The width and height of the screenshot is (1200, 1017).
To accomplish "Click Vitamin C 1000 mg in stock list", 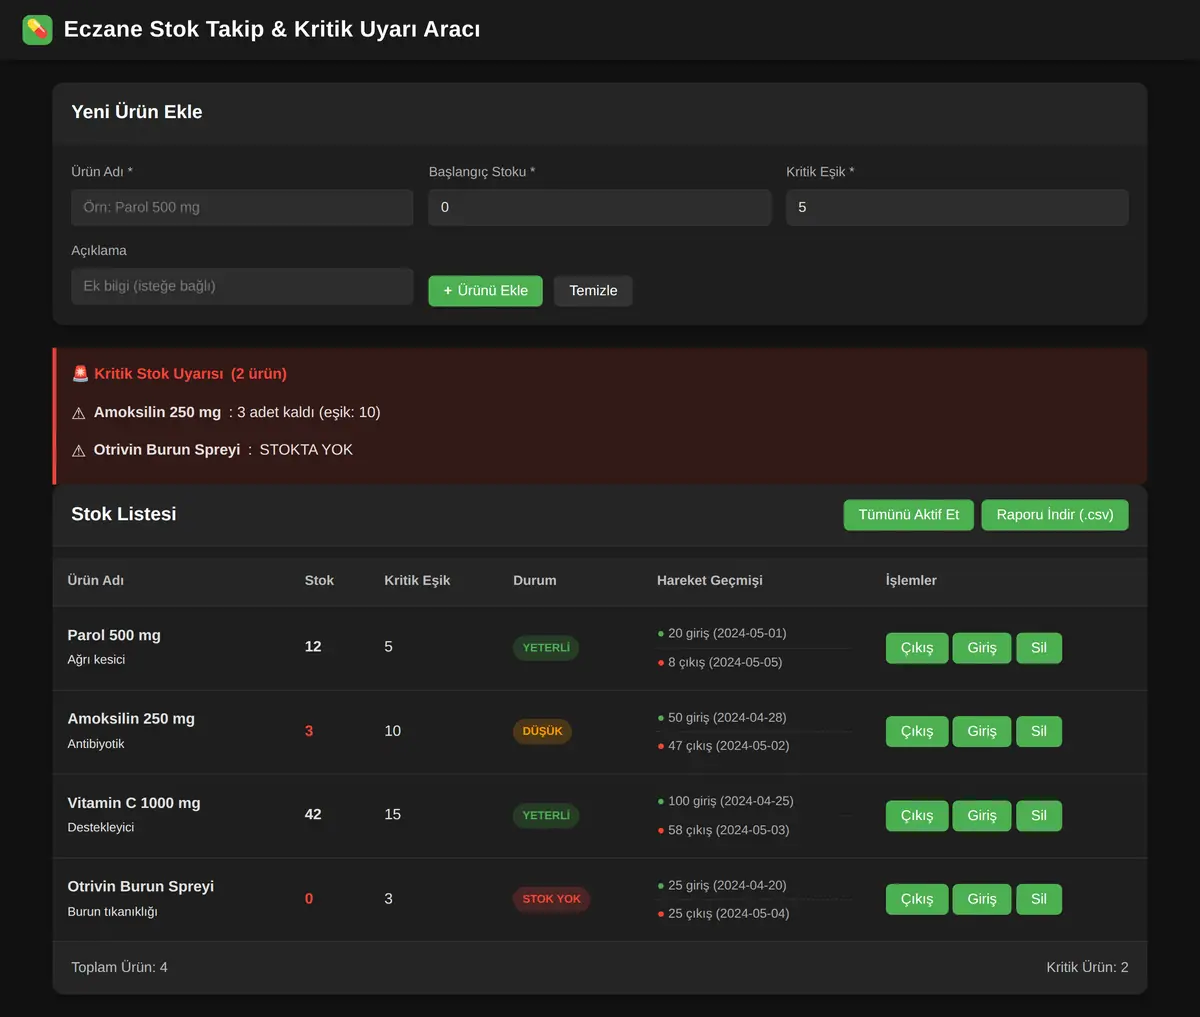I will [134, 803].
